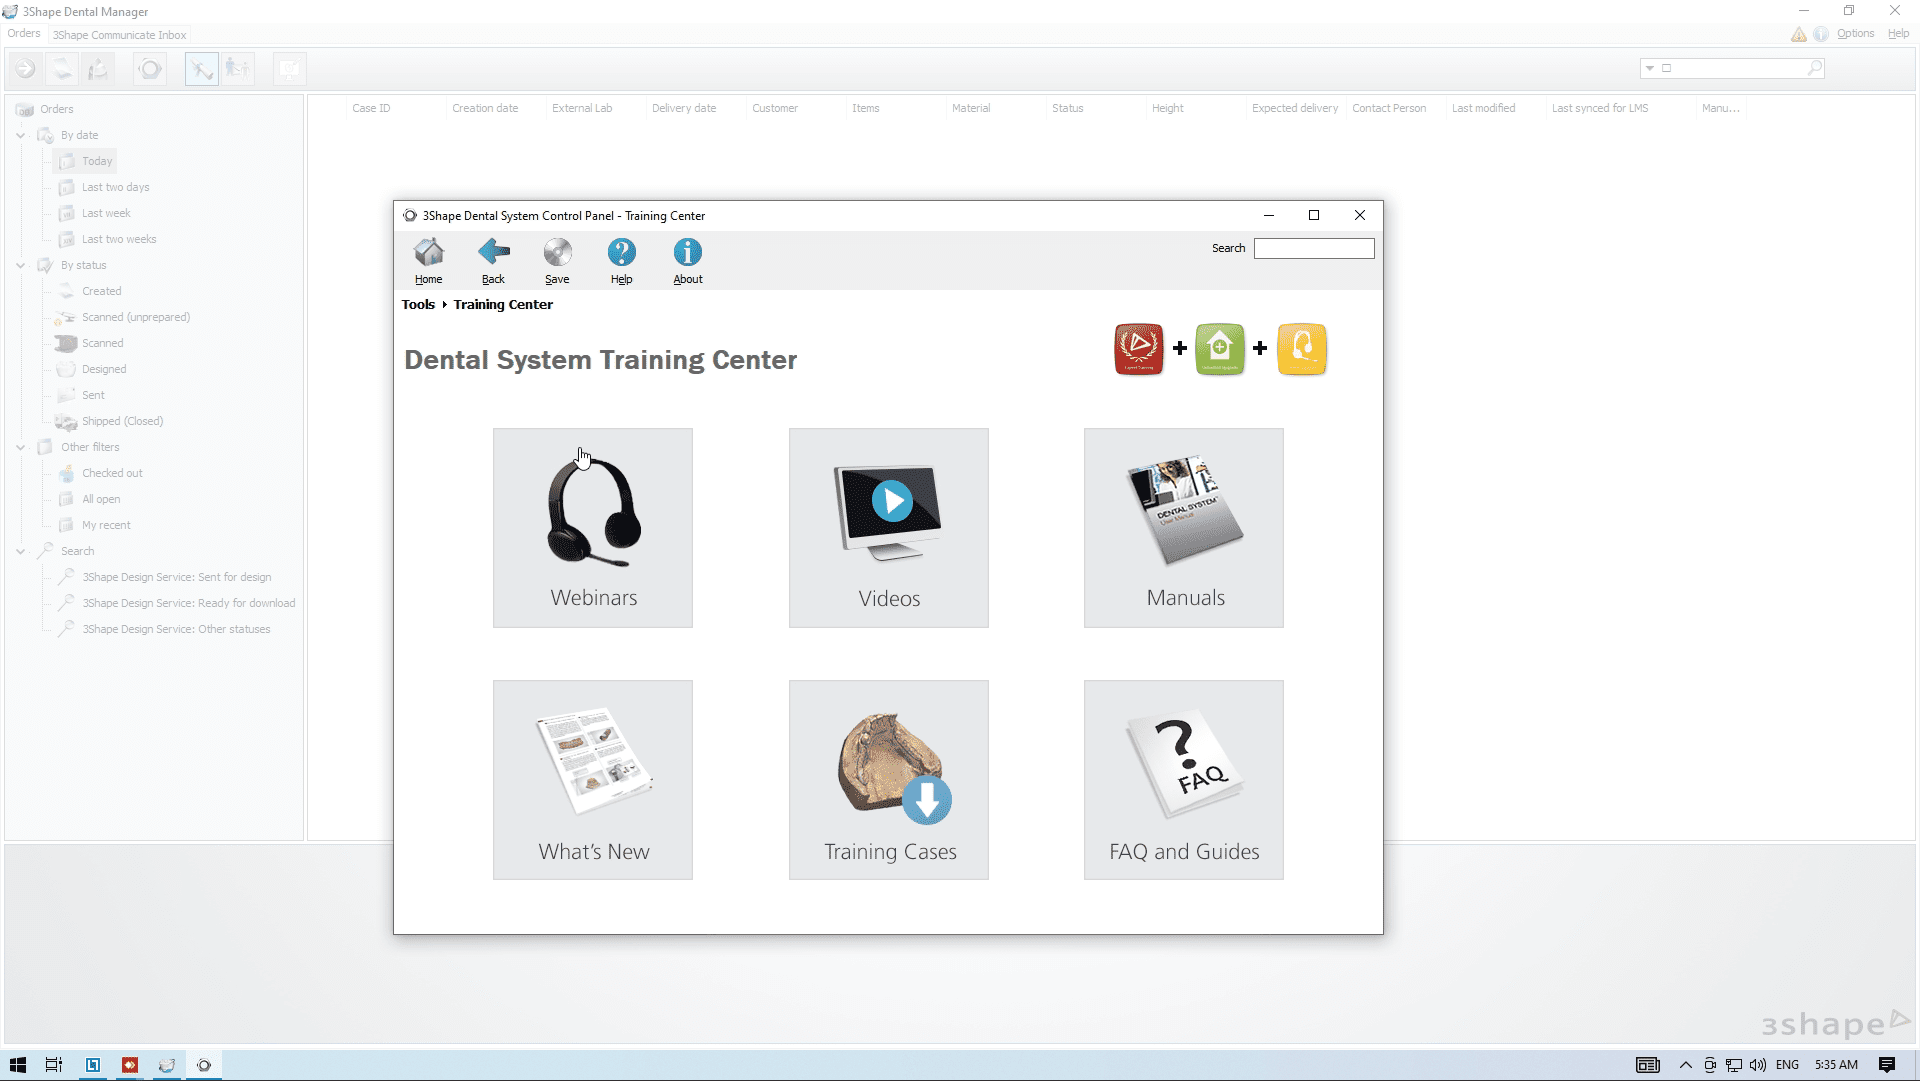1920x1081 pixels.
Task: Collapse the By date tree node
Action: 21,135
